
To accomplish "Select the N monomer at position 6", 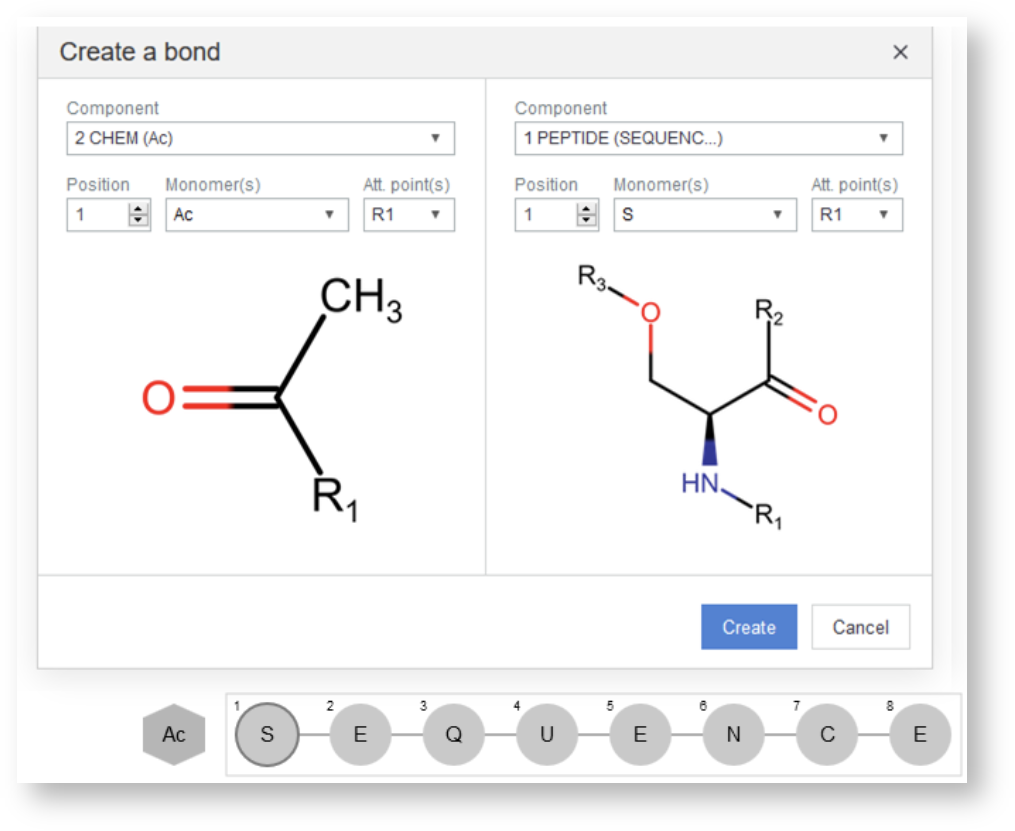I will click(733, 735).
